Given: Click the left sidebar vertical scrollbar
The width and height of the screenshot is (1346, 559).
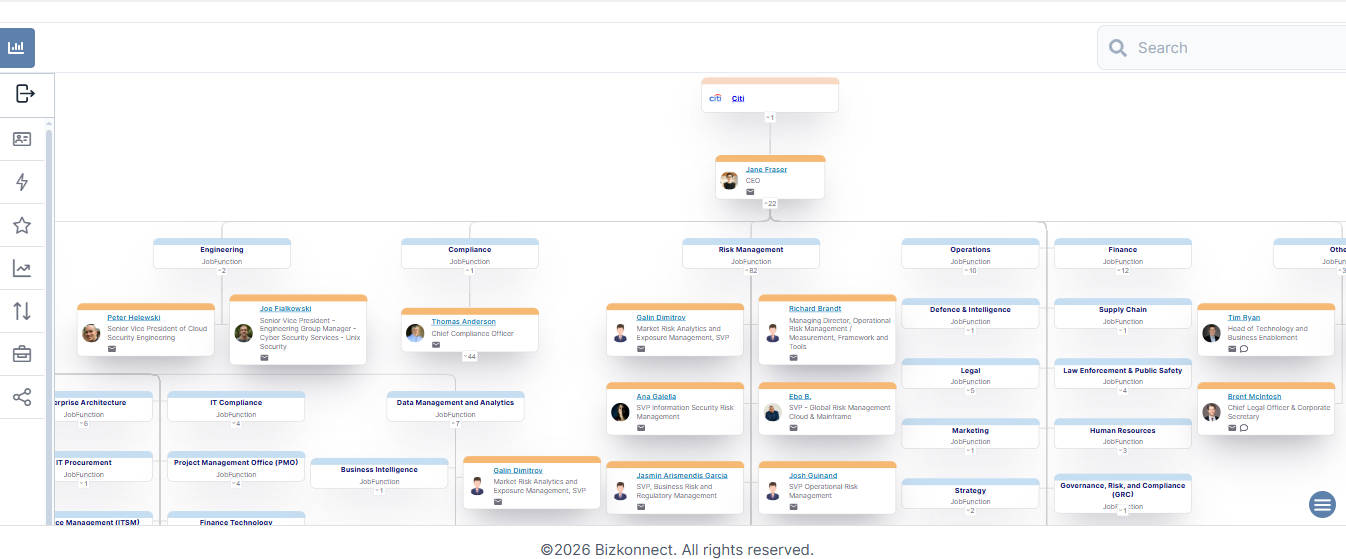Looking at the screenshot, I should click(x=49, y=325).
